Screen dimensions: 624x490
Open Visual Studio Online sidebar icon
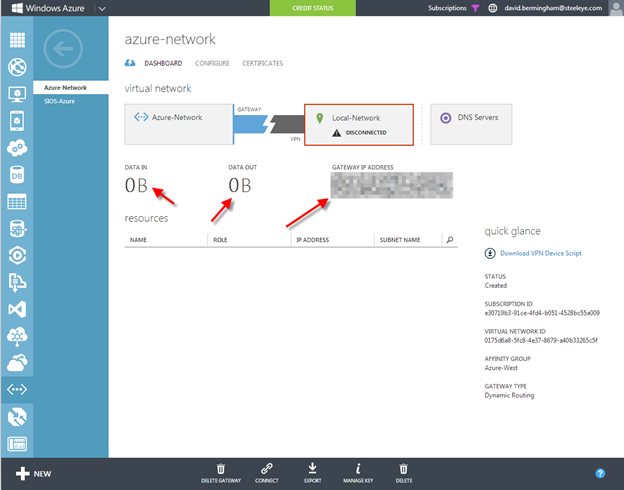17,309
